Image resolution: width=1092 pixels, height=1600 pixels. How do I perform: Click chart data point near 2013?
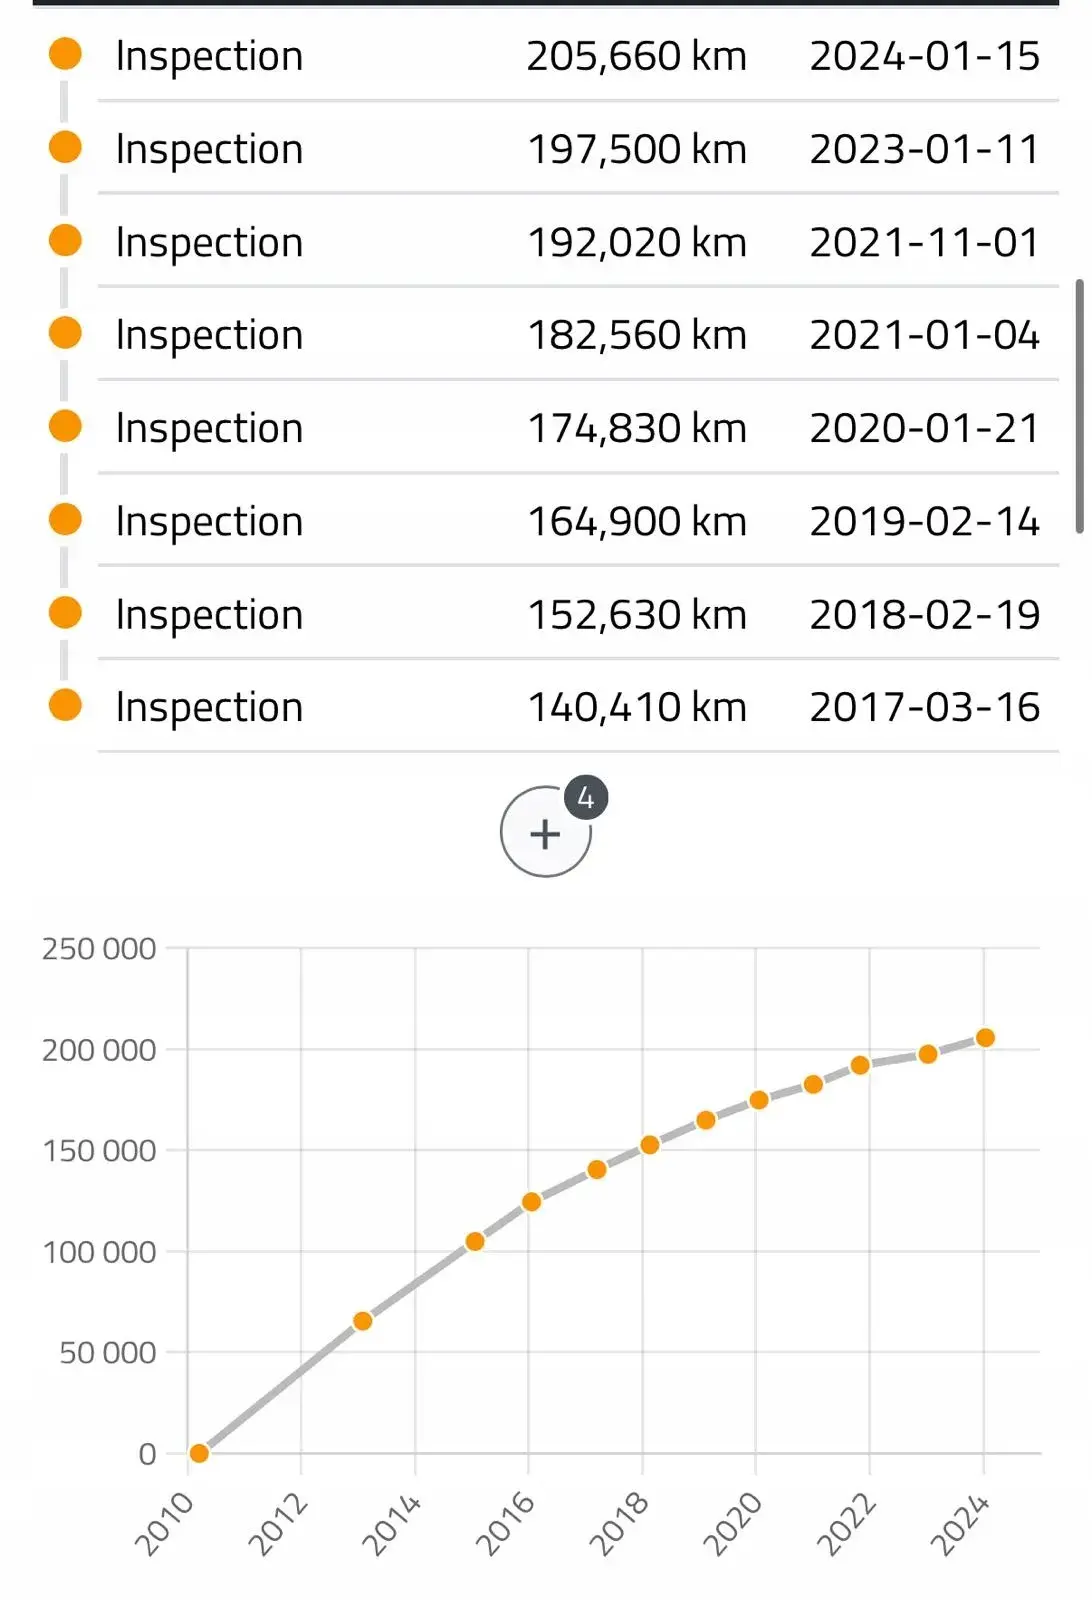point(363,1321)
